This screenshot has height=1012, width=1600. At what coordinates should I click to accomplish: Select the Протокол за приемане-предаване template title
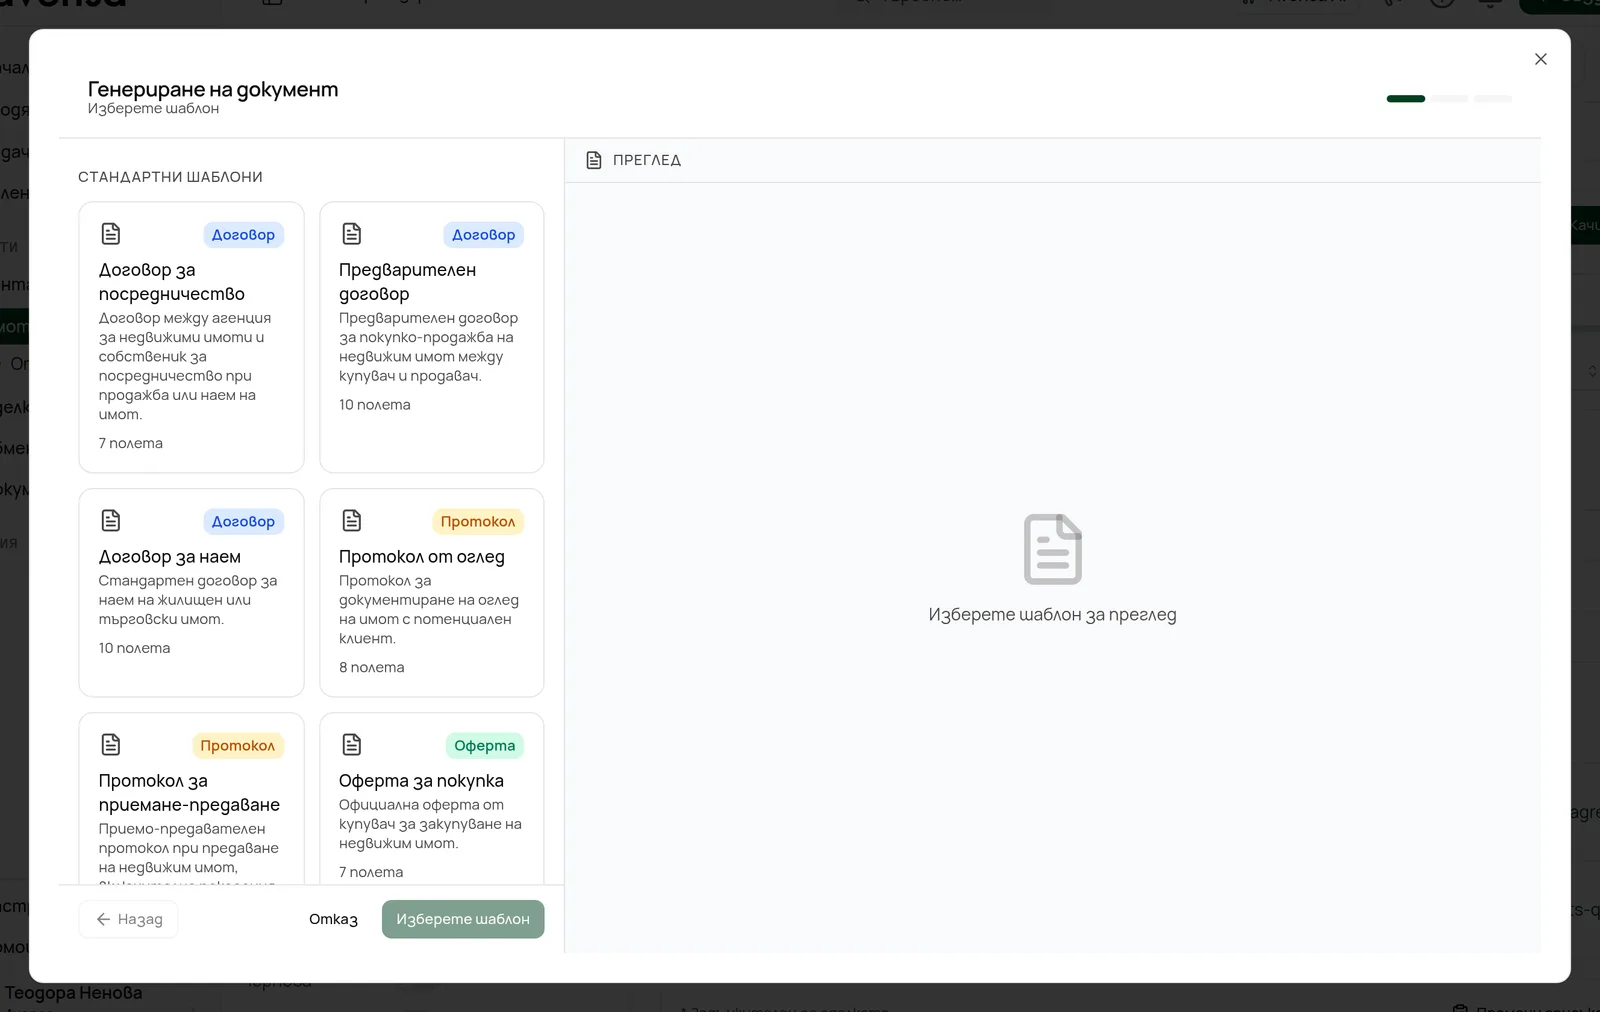click(x=189, y=793)
